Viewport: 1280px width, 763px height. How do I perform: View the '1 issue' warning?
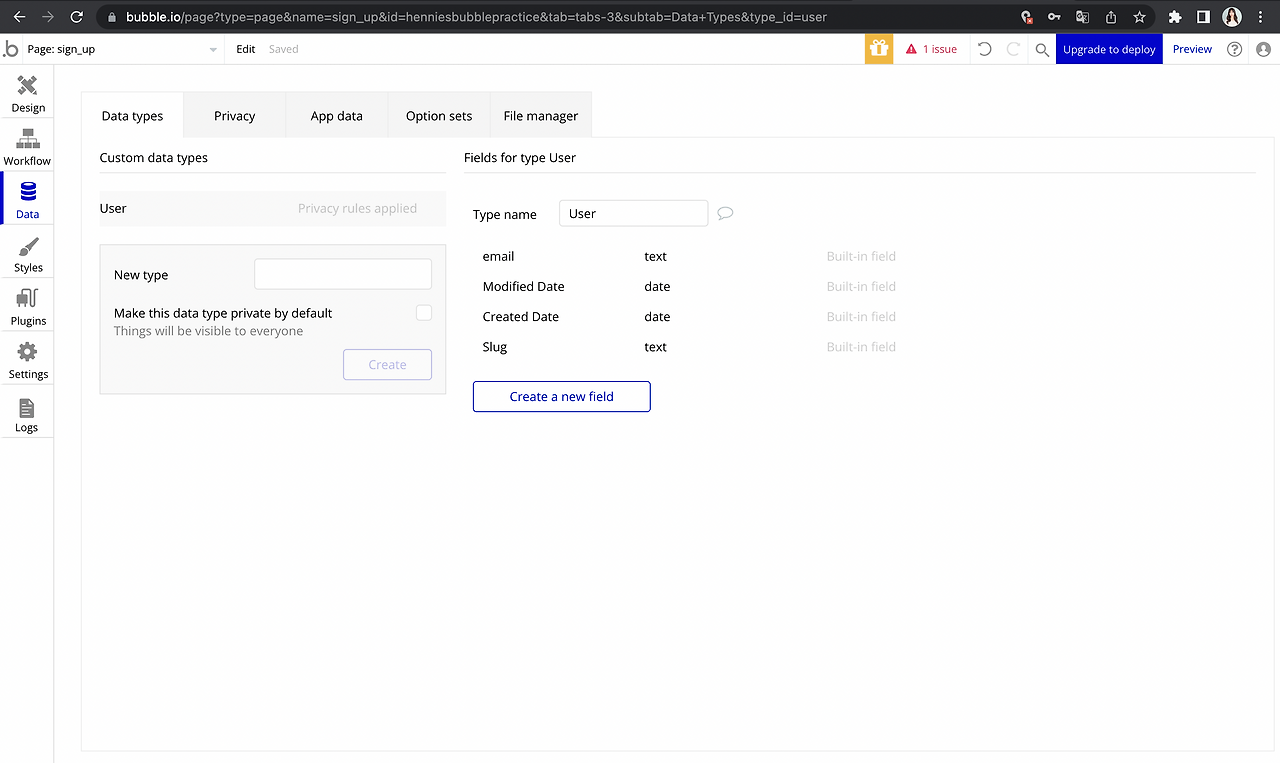pyautogui.click(x=931, y=49)
